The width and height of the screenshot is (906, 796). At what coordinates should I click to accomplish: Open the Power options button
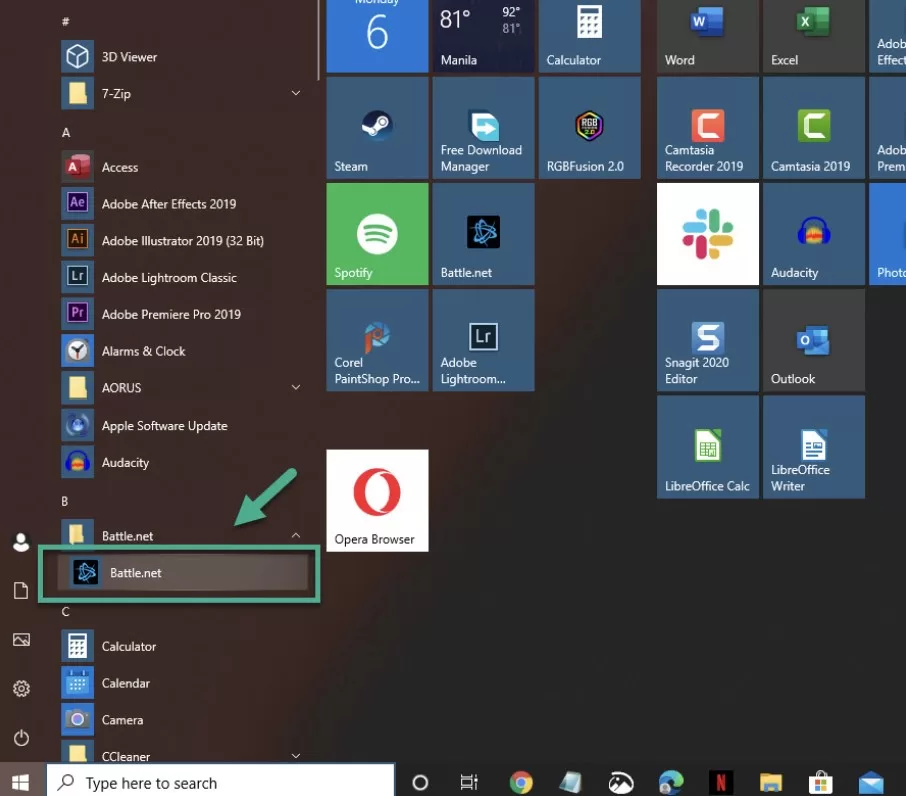21,738
